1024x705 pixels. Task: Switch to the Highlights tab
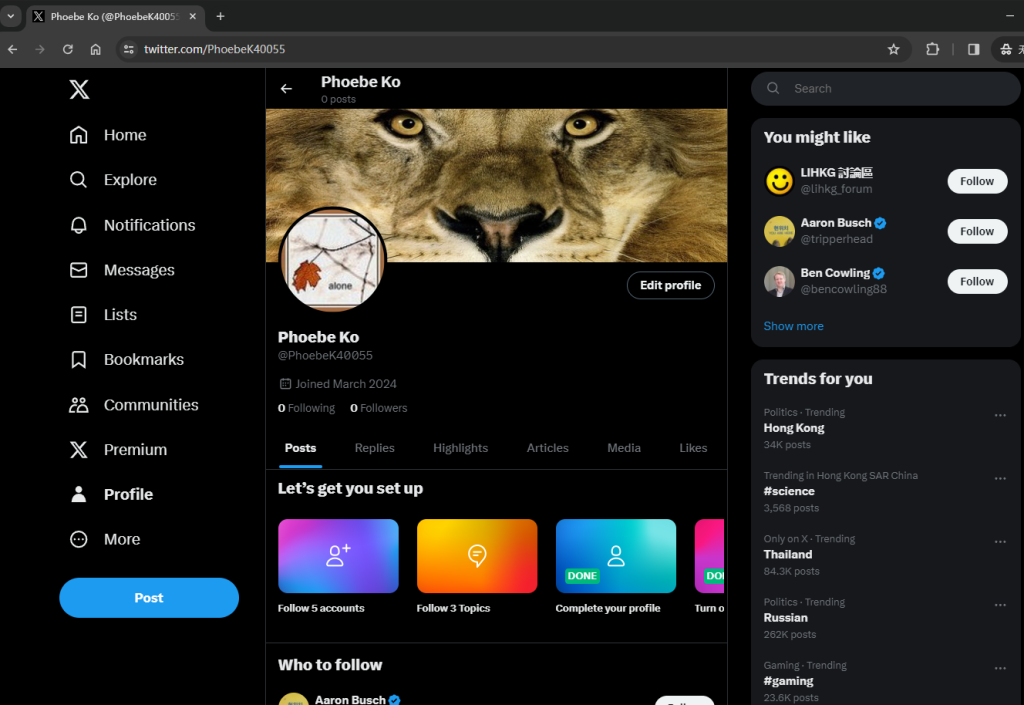click(460, 448)
